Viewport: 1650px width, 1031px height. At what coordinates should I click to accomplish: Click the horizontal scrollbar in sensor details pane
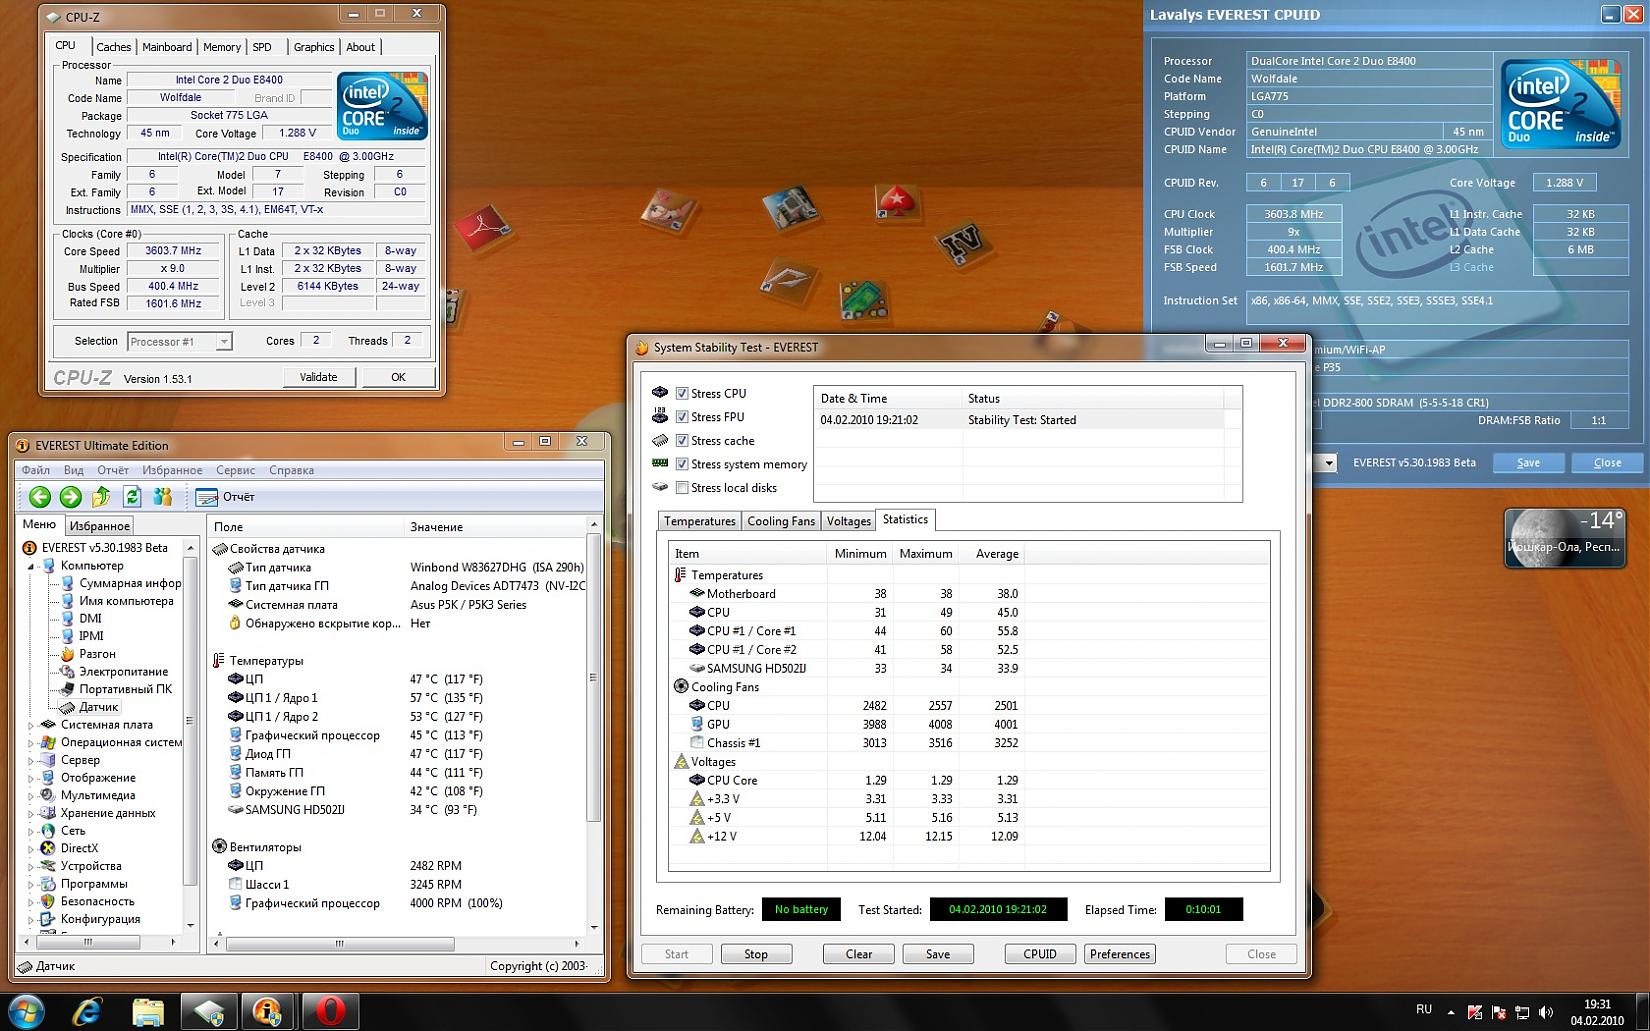pos(339,943)
